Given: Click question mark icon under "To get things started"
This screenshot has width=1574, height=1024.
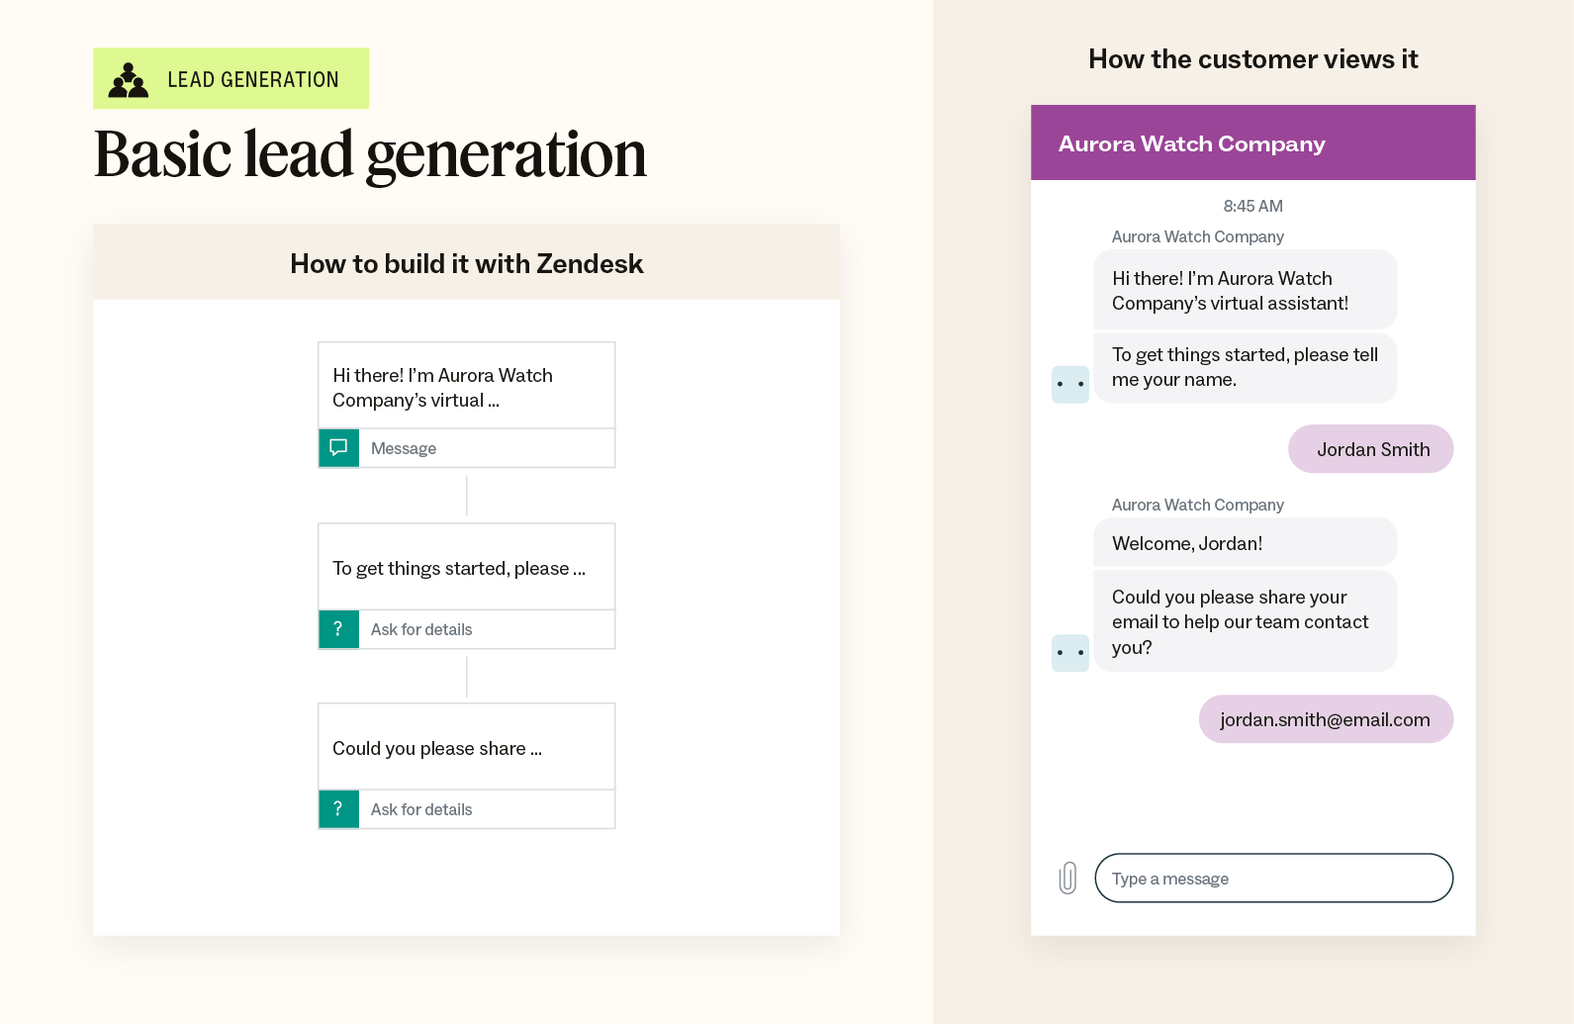Looking at the screenshot, I should click(x=339, y=629).
